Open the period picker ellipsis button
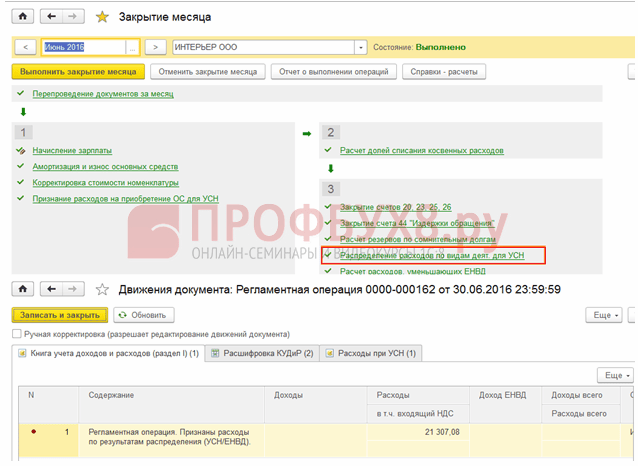 (132, 48)
